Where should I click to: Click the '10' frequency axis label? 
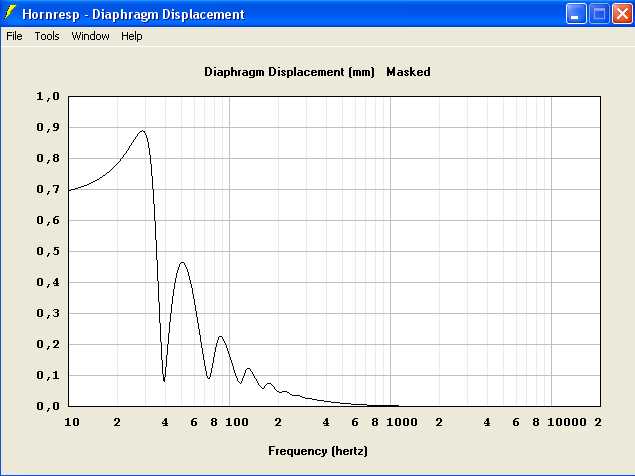point(72,422)
